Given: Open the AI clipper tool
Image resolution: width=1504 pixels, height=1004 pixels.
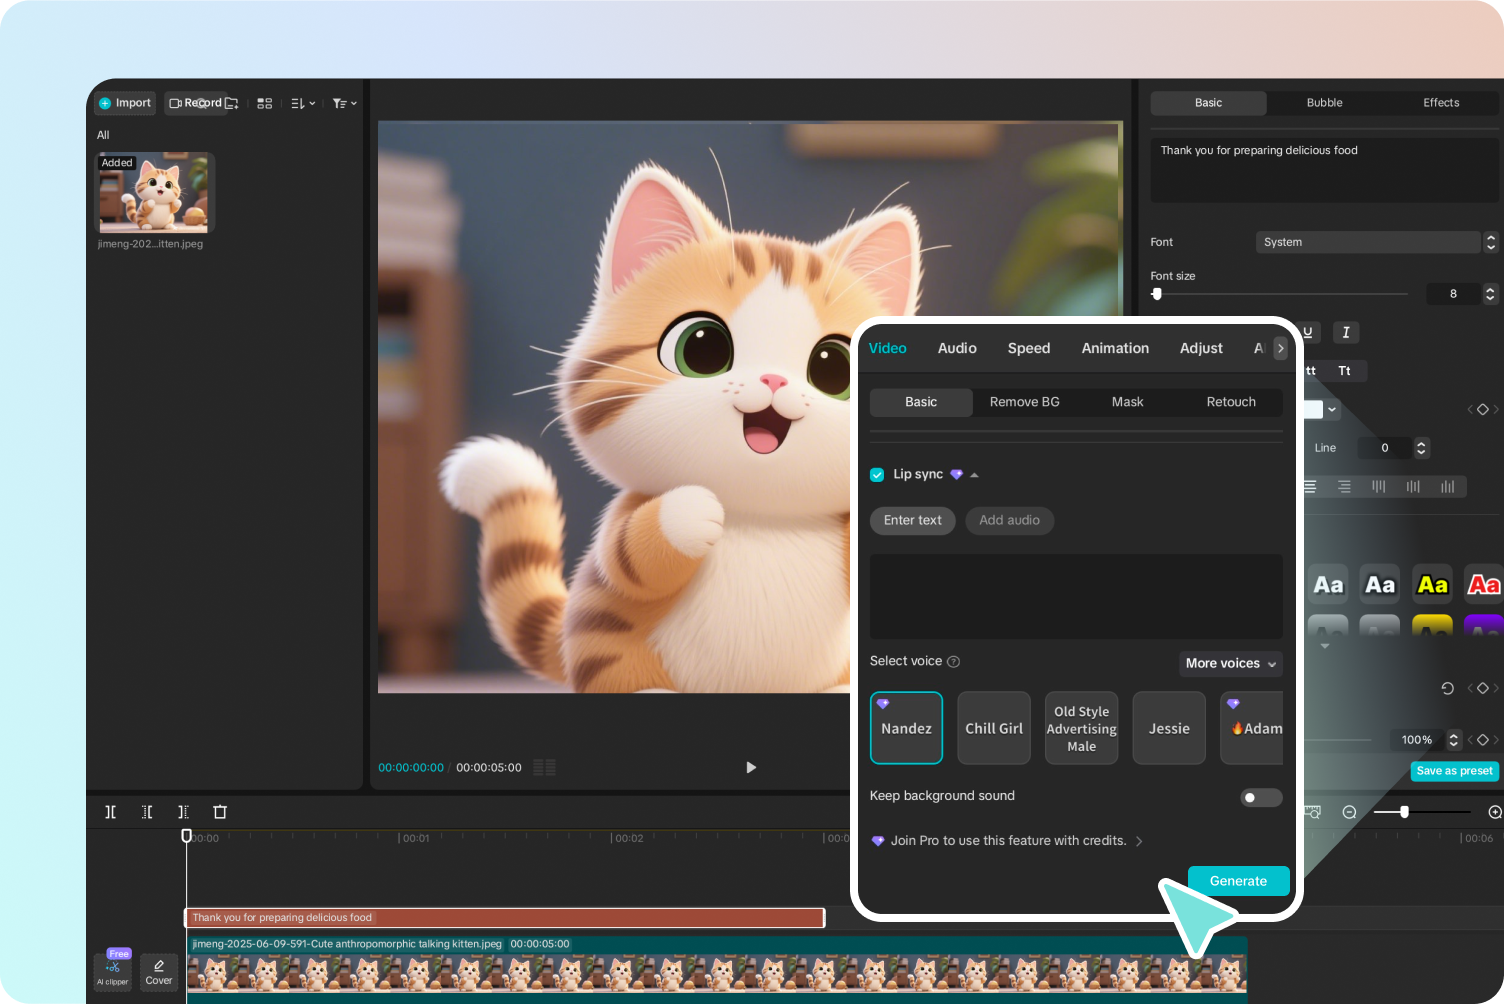Looking at the screenshot, I should tap(113, 970).
